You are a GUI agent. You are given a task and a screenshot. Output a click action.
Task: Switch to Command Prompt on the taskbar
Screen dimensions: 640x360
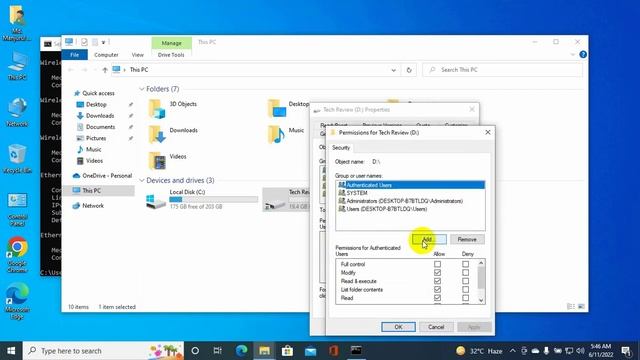[356, 351]
